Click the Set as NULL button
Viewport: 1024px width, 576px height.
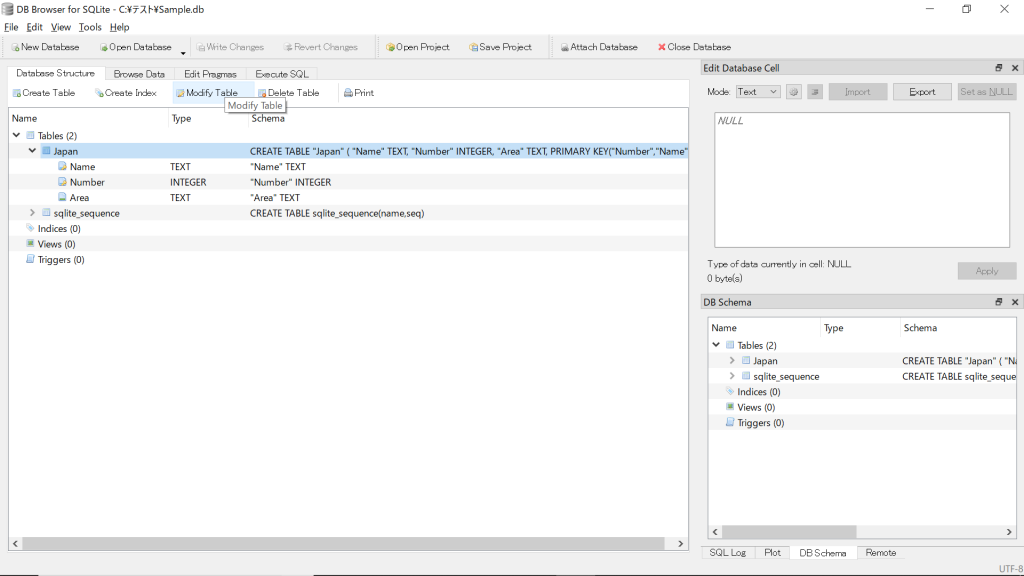(986, 92)
